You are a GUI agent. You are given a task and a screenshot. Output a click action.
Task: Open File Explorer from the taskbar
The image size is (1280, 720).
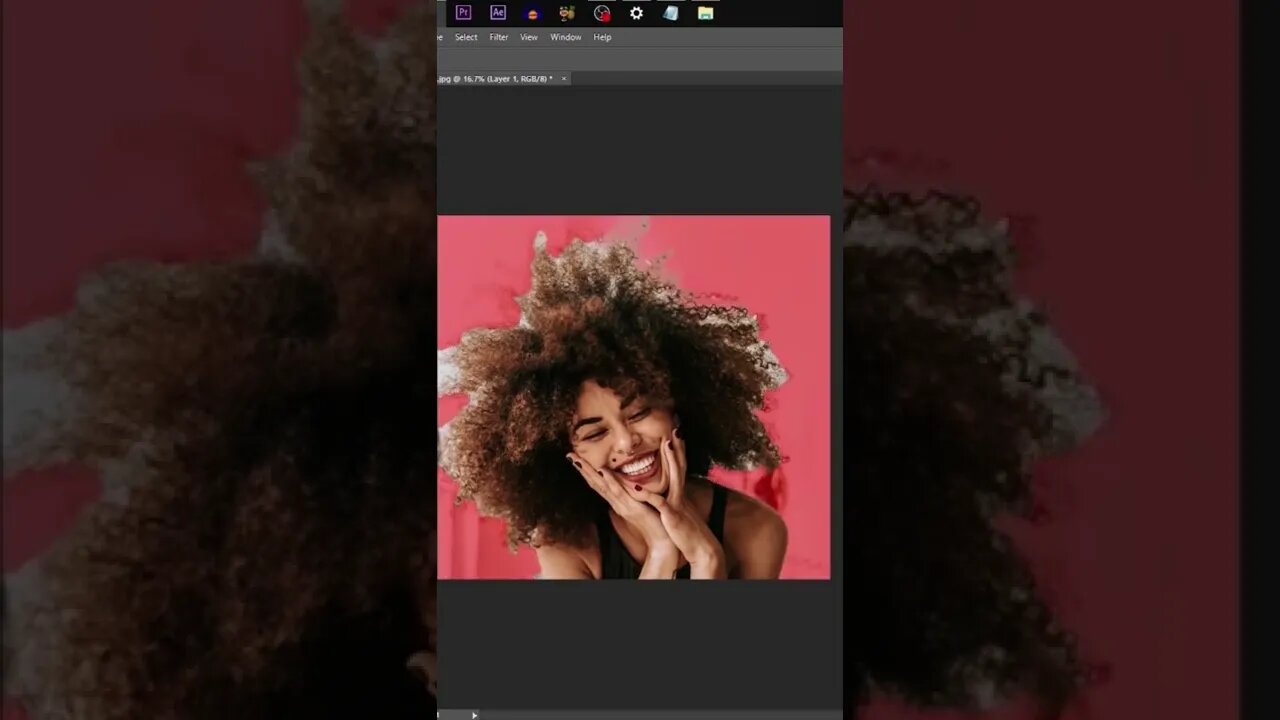coord(706,13)
